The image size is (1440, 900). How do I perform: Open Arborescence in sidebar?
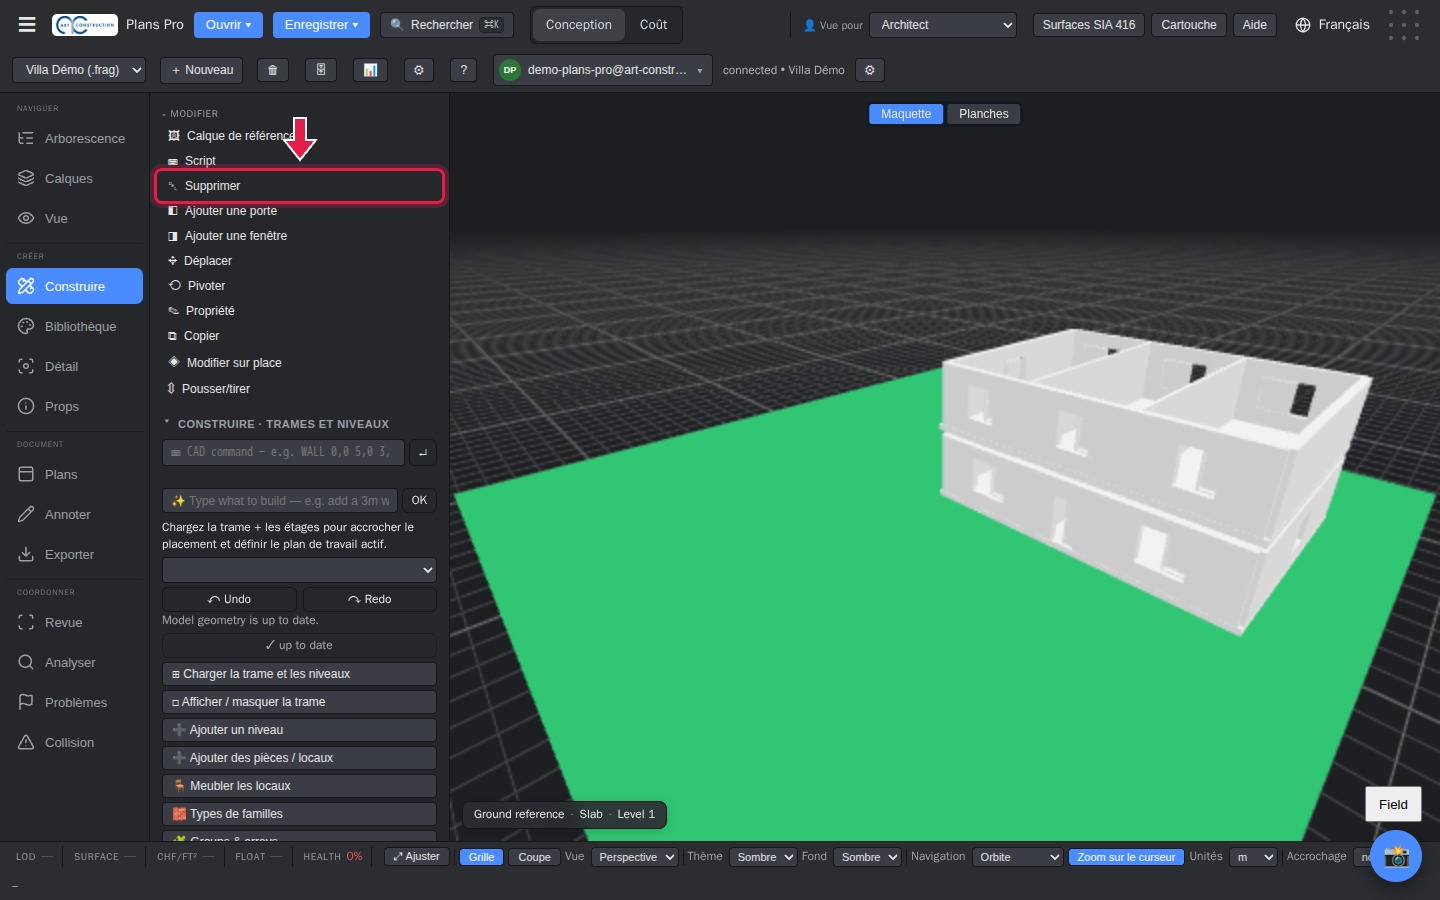tap(74, 138)
